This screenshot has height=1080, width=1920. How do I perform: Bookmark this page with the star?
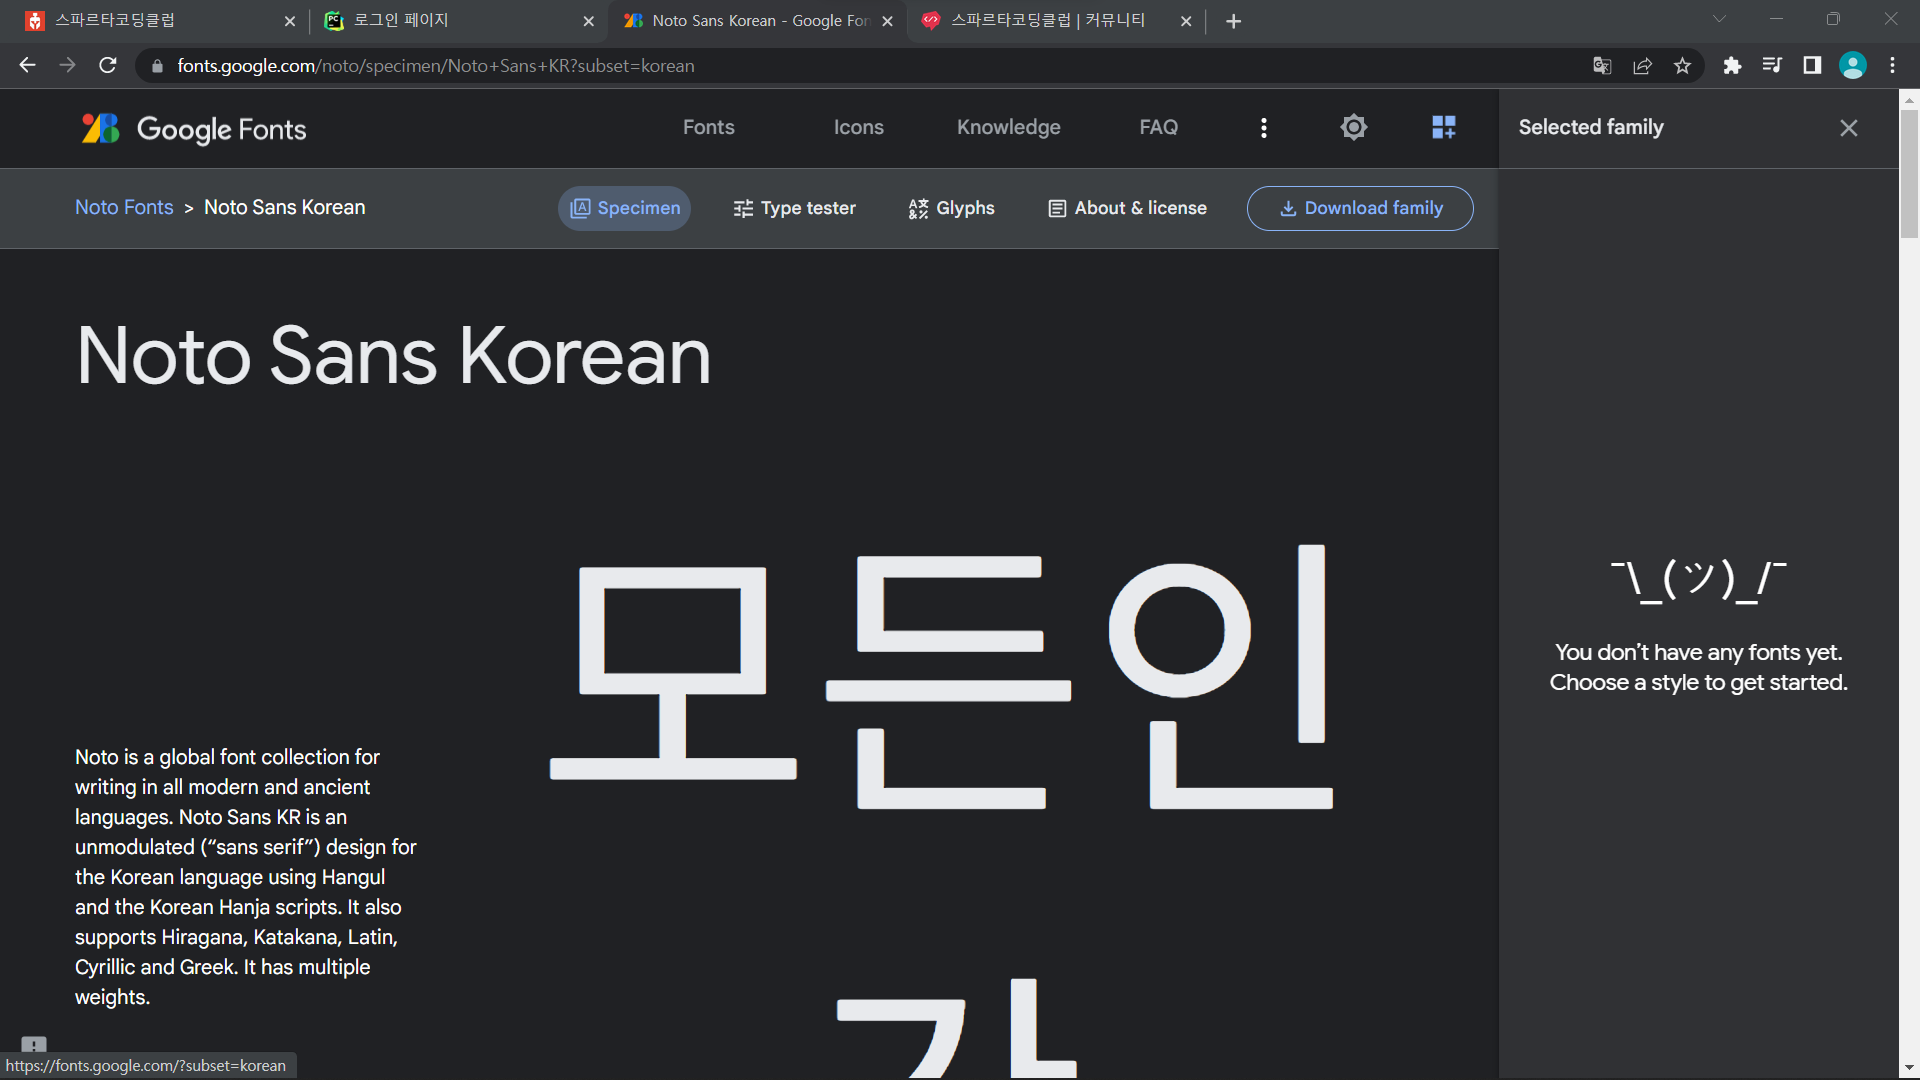pos(1682,66)
